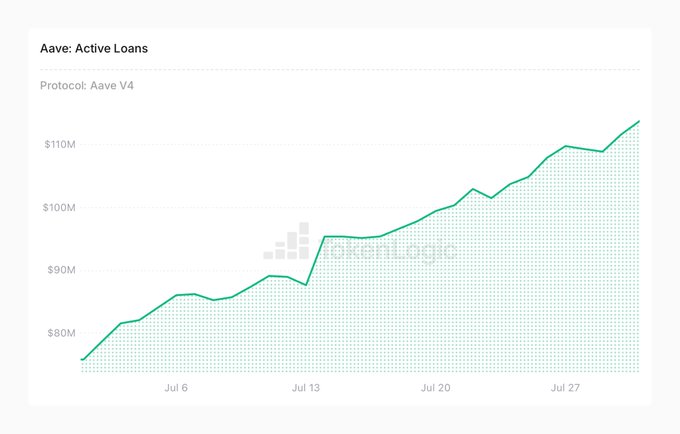680x434 pixels.
Task: Click the $80M y-axis label
Action: (x=62, y=333)
